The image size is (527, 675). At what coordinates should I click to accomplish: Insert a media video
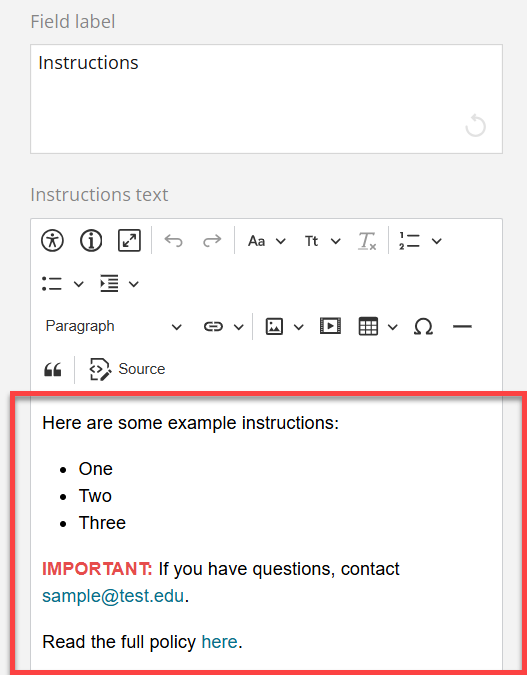(x=330, y=326)
